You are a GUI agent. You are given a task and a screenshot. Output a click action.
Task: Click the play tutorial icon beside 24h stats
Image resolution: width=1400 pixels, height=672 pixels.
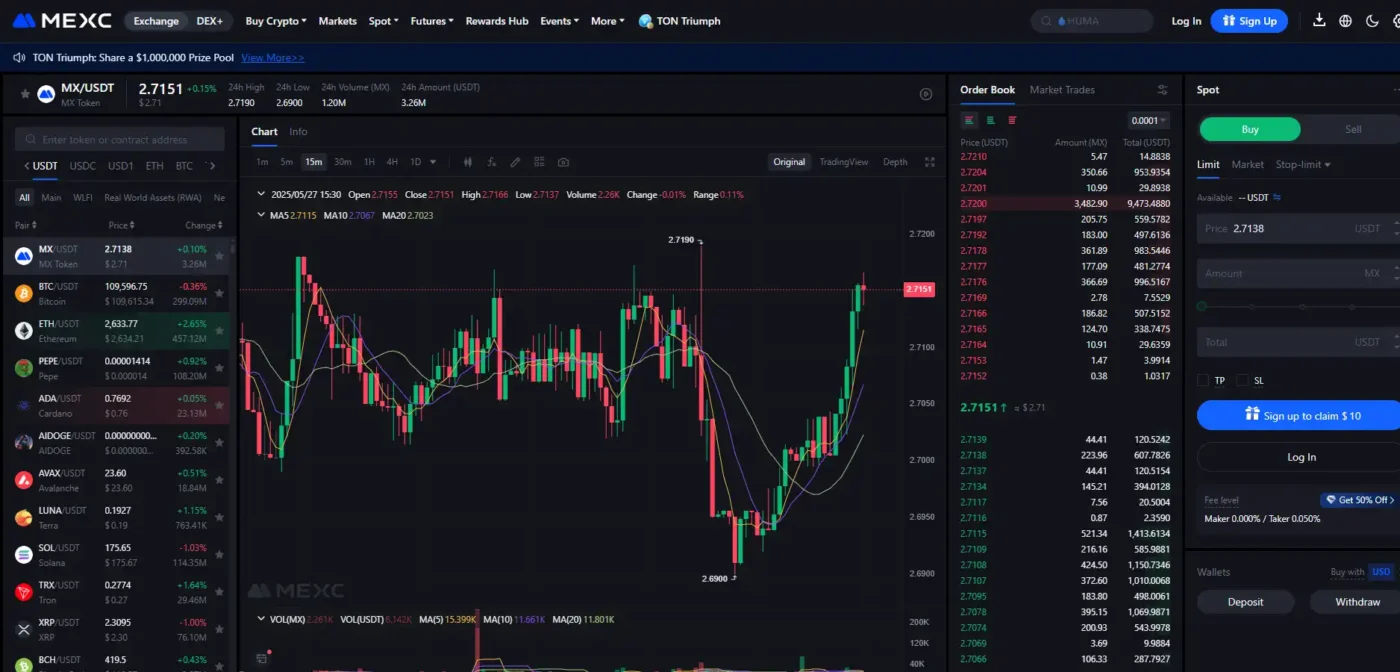(x=926, y=94)
